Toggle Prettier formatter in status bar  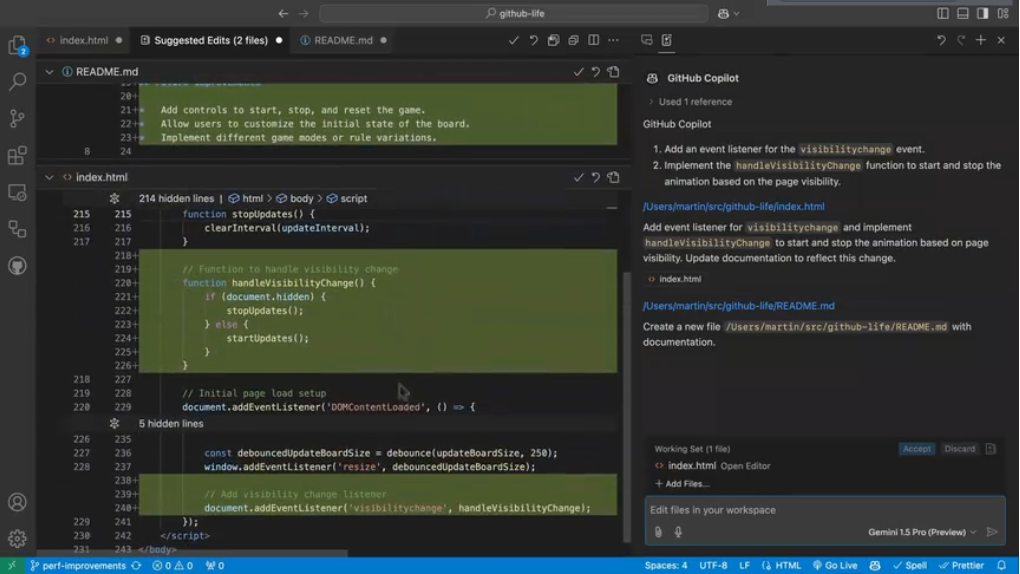tap(961, 566)
